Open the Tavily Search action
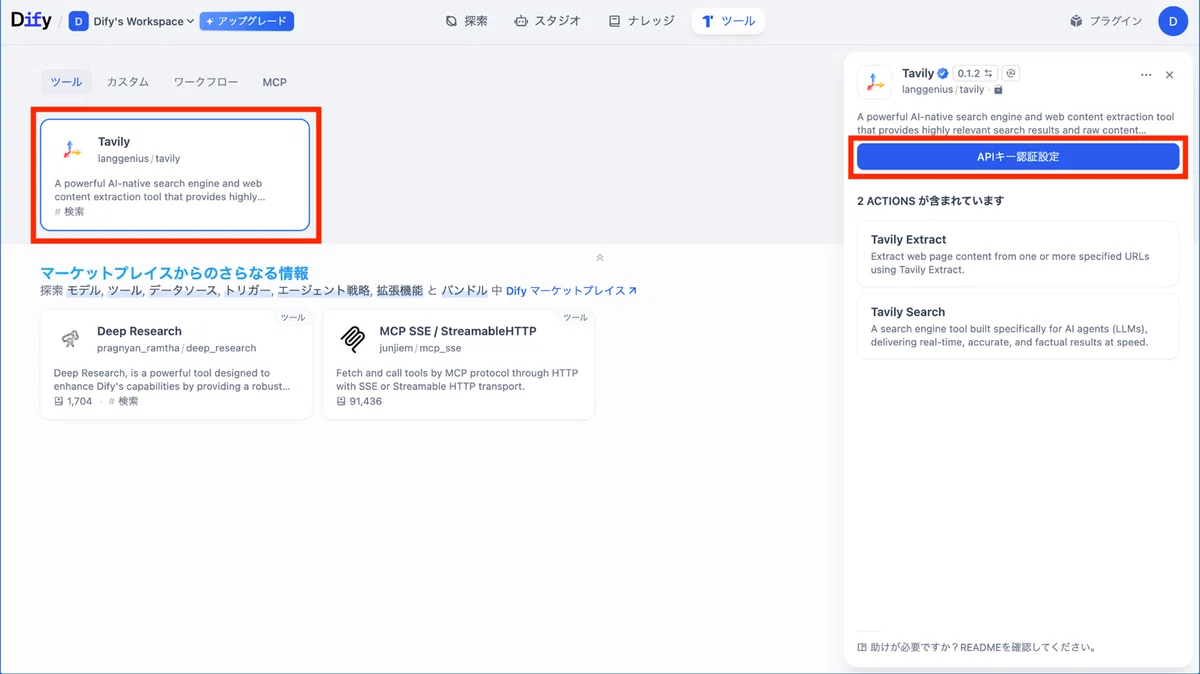The image size is (1200, 674). tap(1018, 326)
